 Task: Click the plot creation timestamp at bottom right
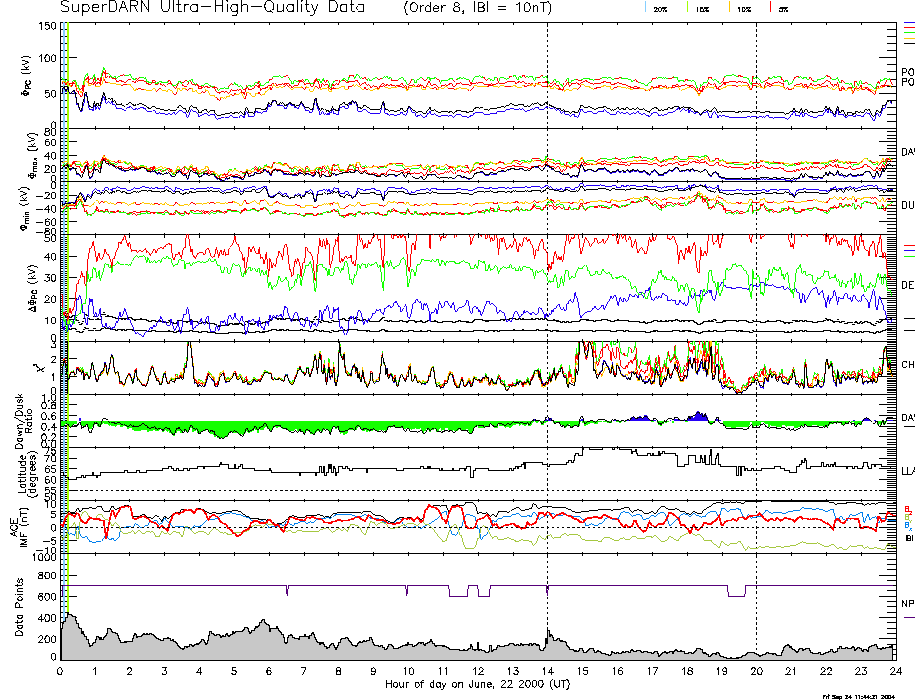click(x=857, y=696)
